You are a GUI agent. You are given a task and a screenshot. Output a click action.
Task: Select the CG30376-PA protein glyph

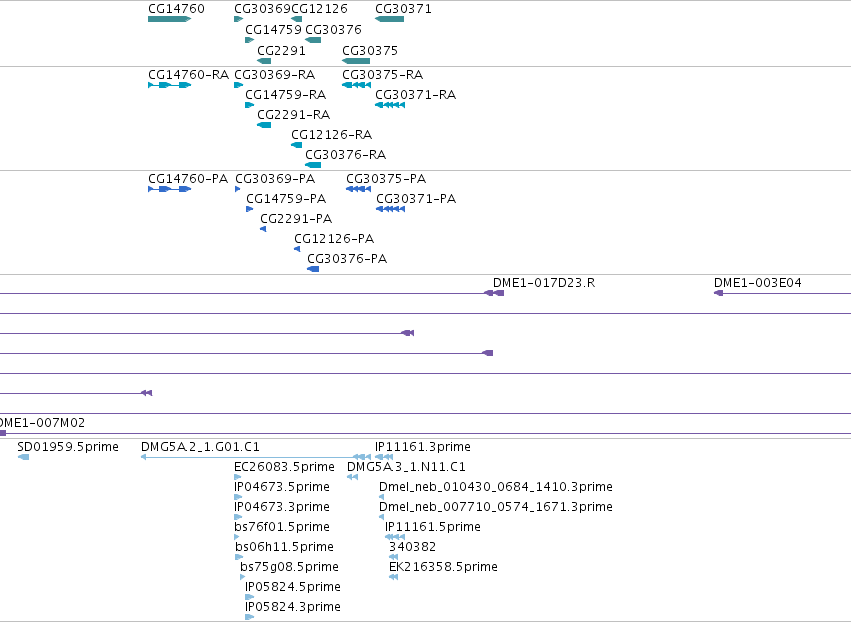(313, 269)
